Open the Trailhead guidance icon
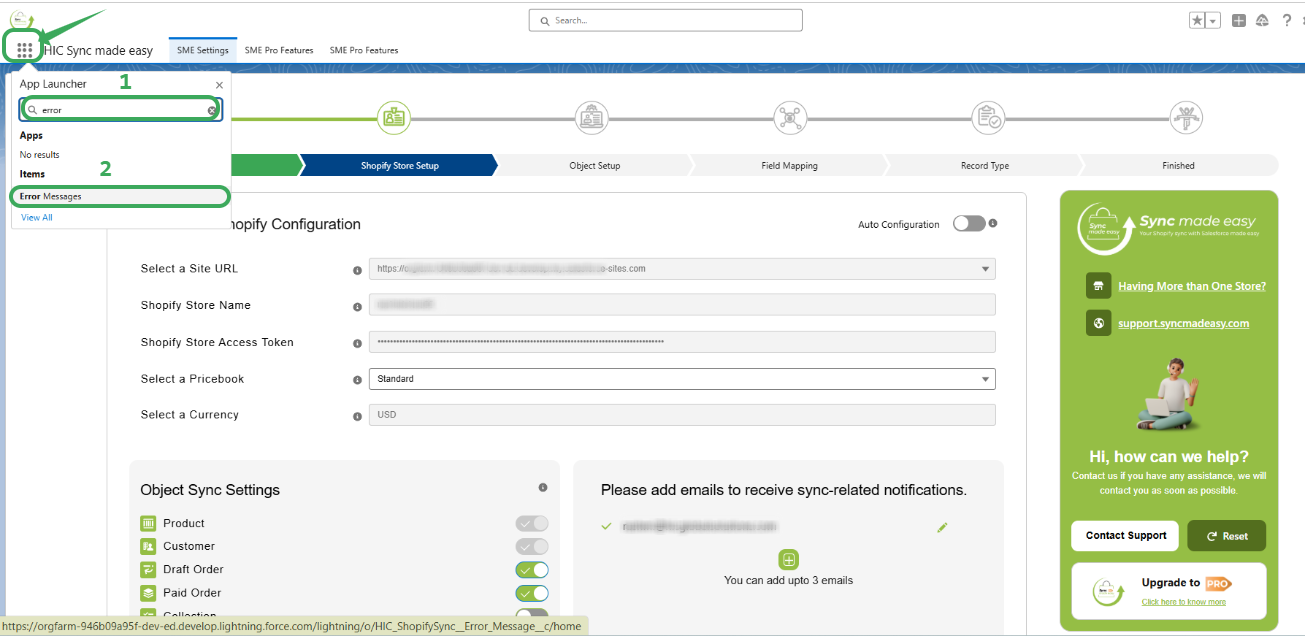1305x636 pixels. click(1262, 20)
